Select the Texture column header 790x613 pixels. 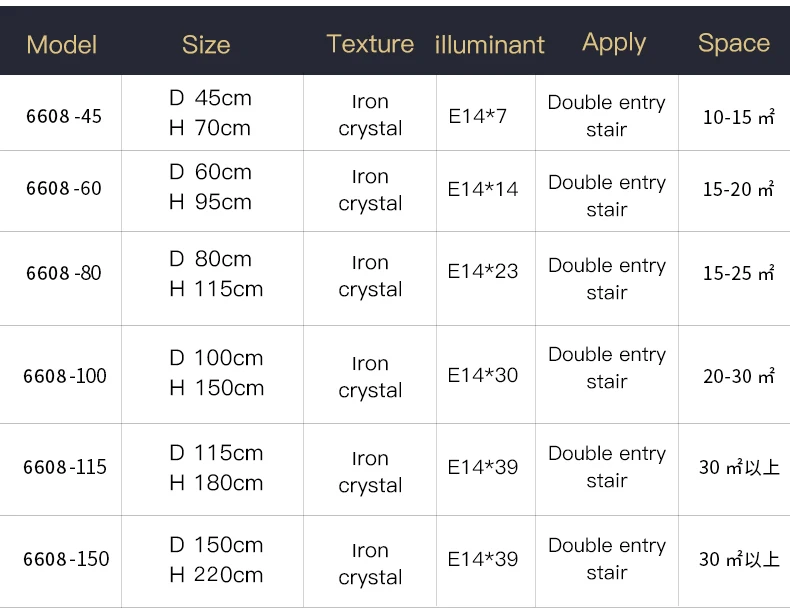pos(370,44)
